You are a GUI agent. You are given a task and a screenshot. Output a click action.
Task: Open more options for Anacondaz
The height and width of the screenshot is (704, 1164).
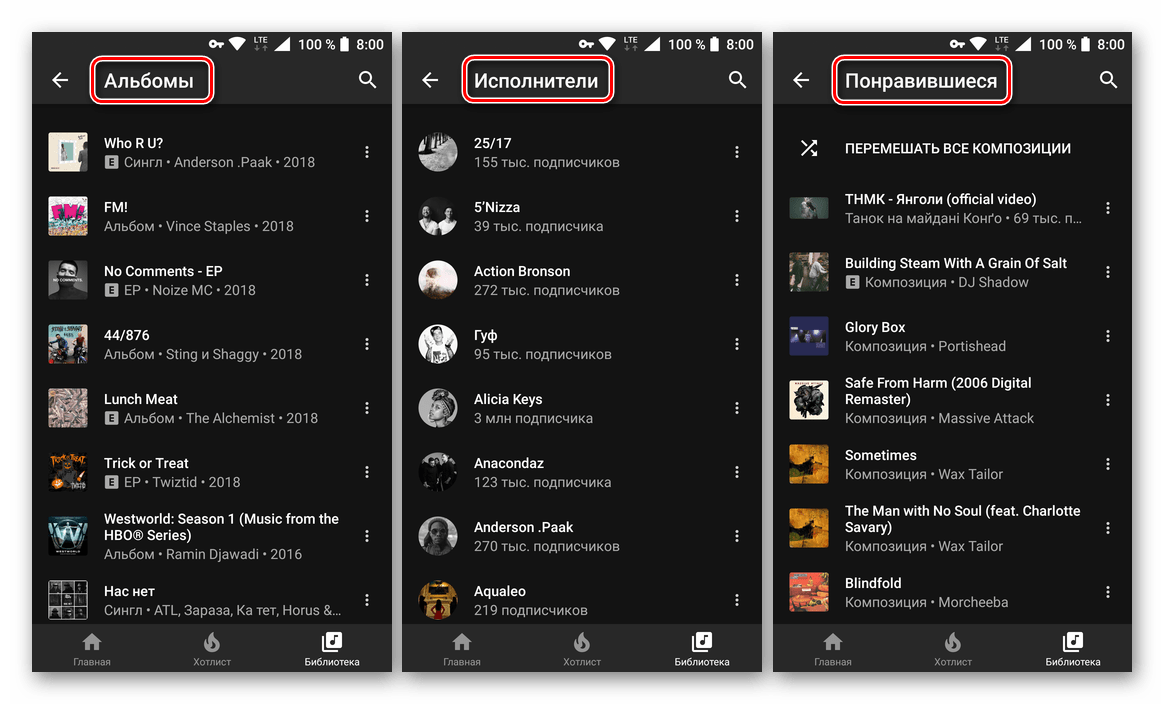pos(736,472)
